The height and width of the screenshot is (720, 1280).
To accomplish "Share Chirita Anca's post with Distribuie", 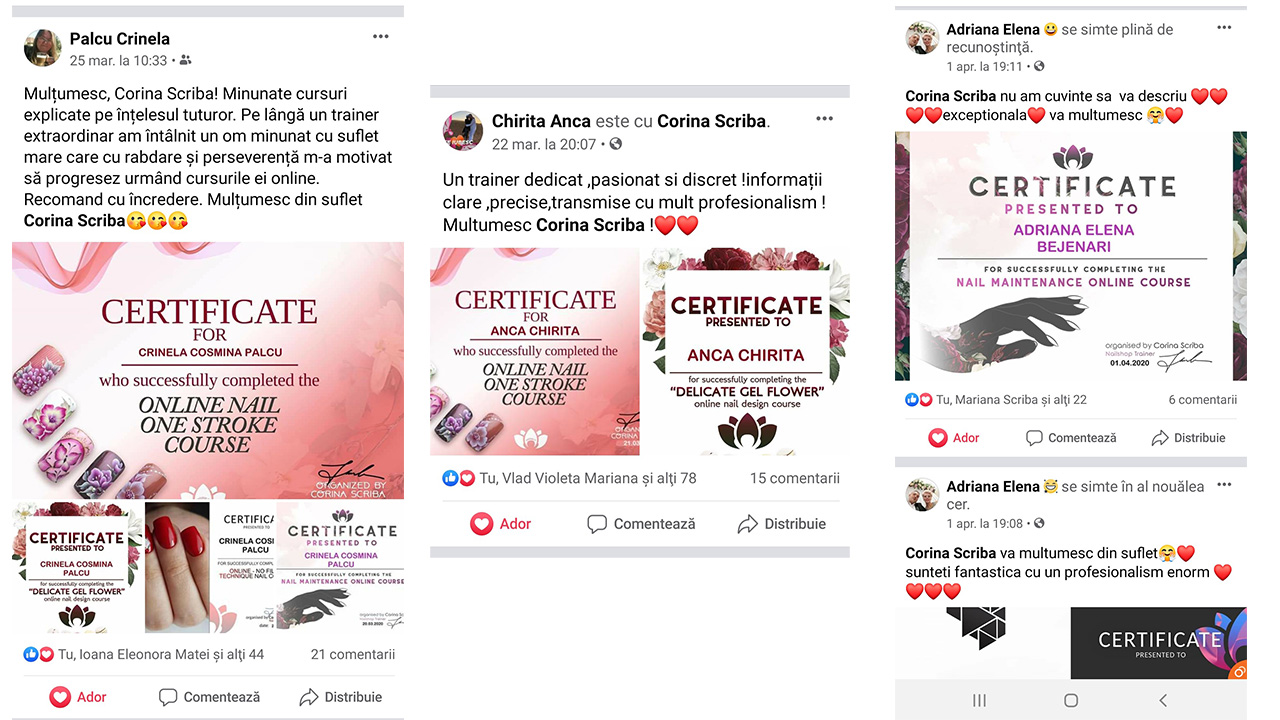I will [782, 523].
